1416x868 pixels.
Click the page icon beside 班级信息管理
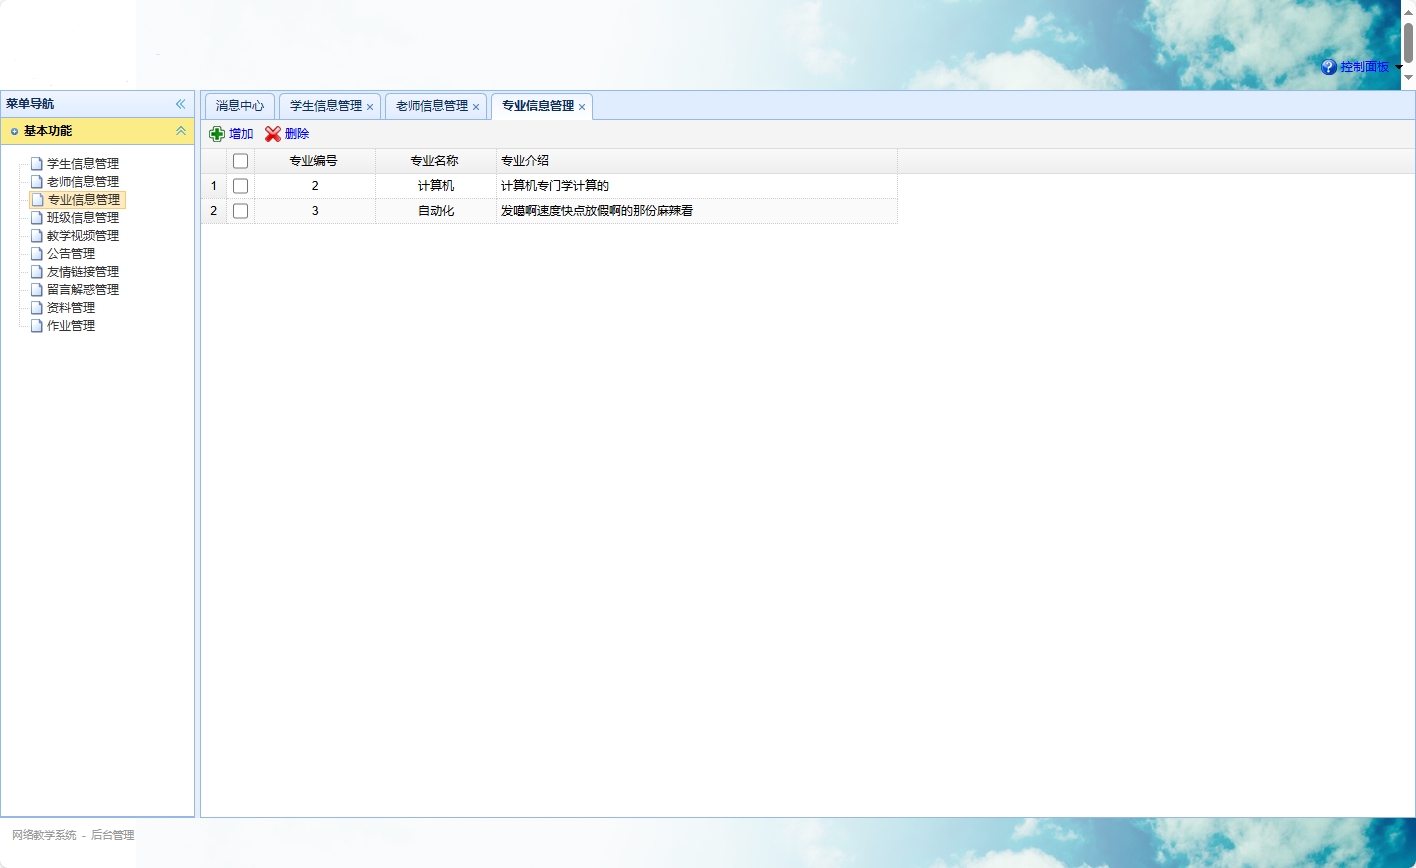tap(37, 218)
